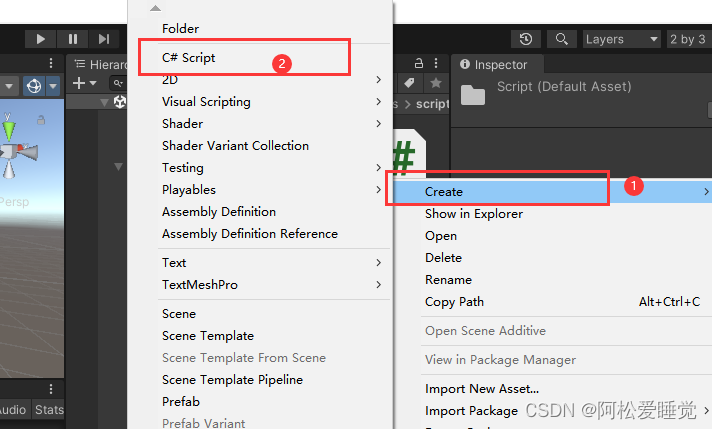The image size is (712, 429).
Task: Click the Stats button in Game view
Action: click(x=49, y=409)
